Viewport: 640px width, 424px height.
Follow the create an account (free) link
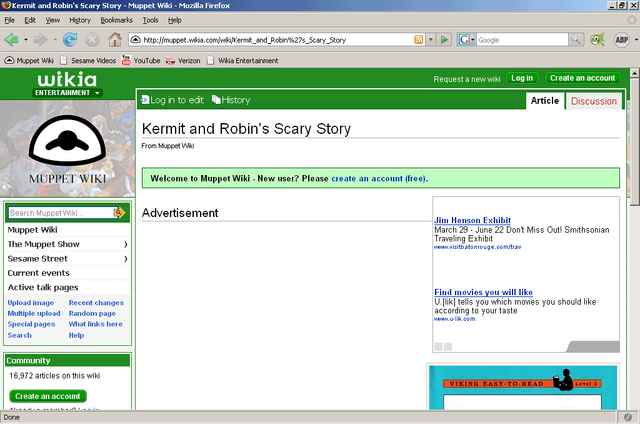coord(380,179)
